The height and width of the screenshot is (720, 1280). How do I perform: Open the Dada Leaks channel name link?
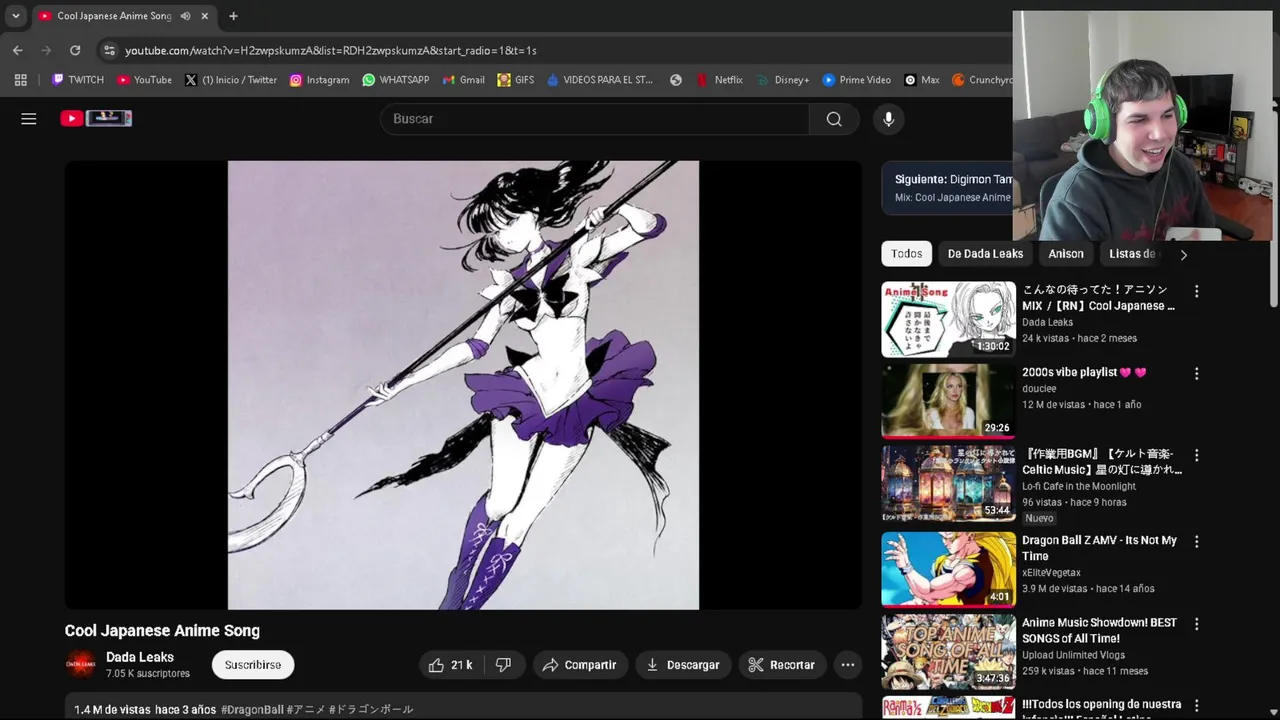click(140, 657)
